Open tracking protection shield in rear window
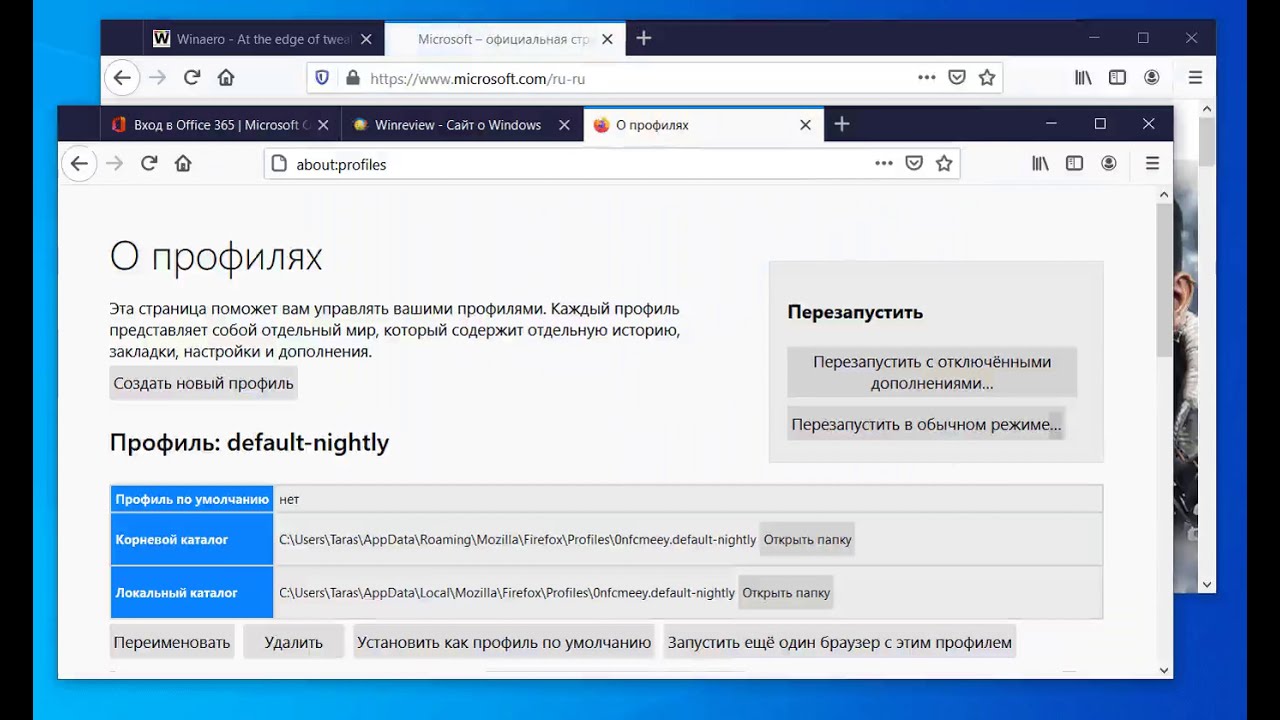The height and width of the screenshot is (720, 1280). point(322,78)
